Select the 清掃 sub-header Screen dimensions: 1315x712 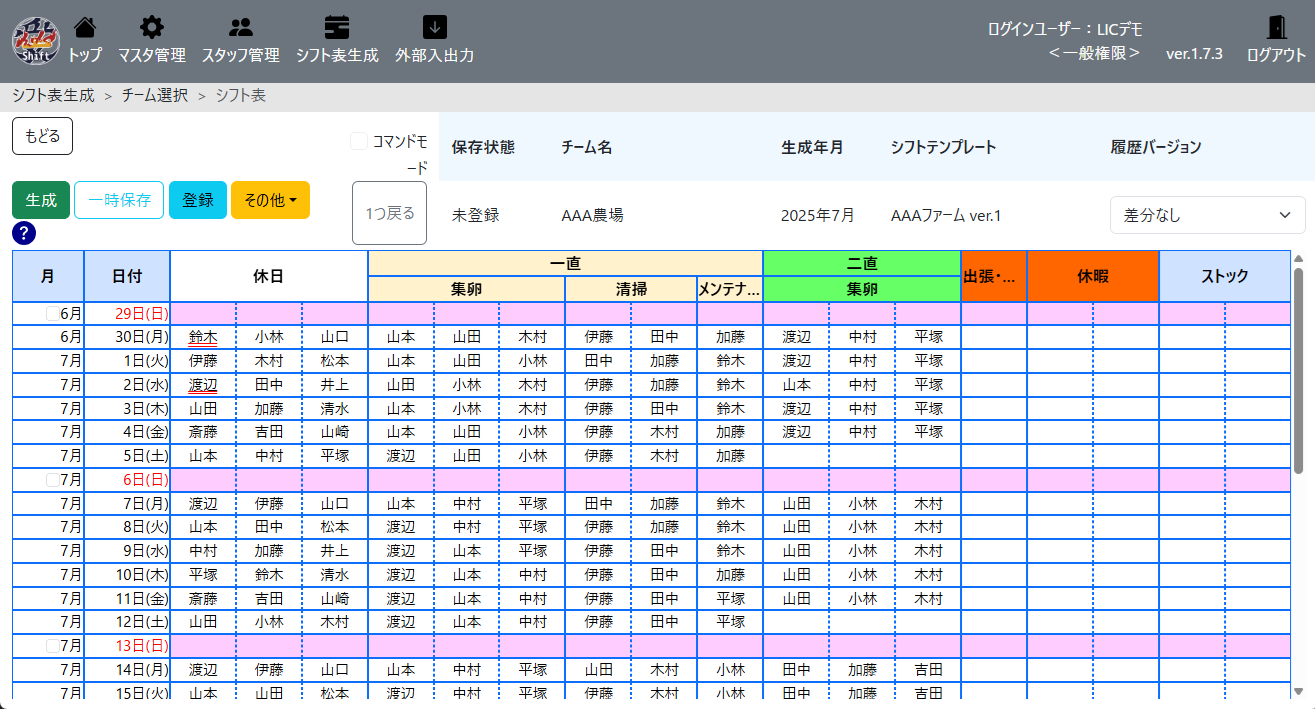click(631, 289)
